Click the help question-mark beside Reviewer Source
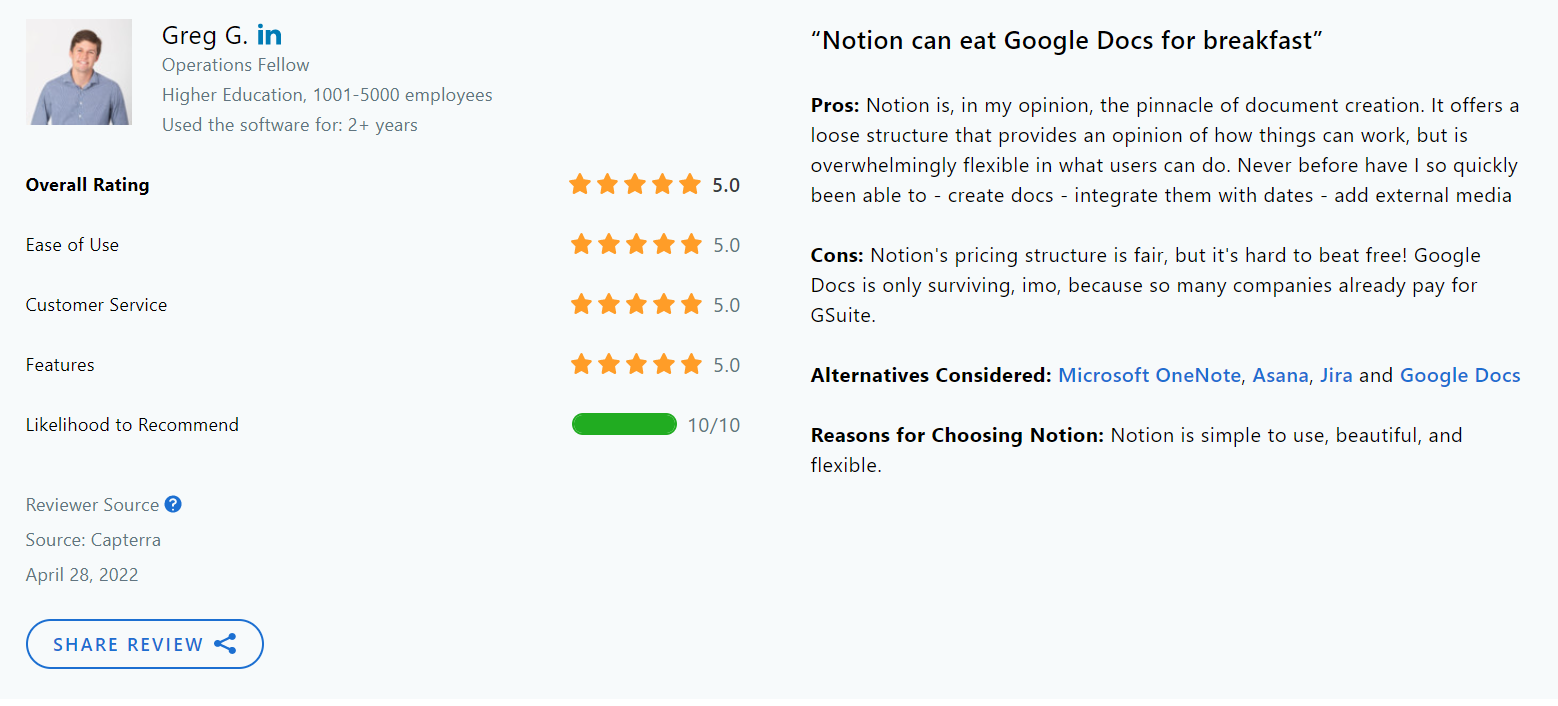The height and width of the screenshot is (706, 1558). (172, 504)
